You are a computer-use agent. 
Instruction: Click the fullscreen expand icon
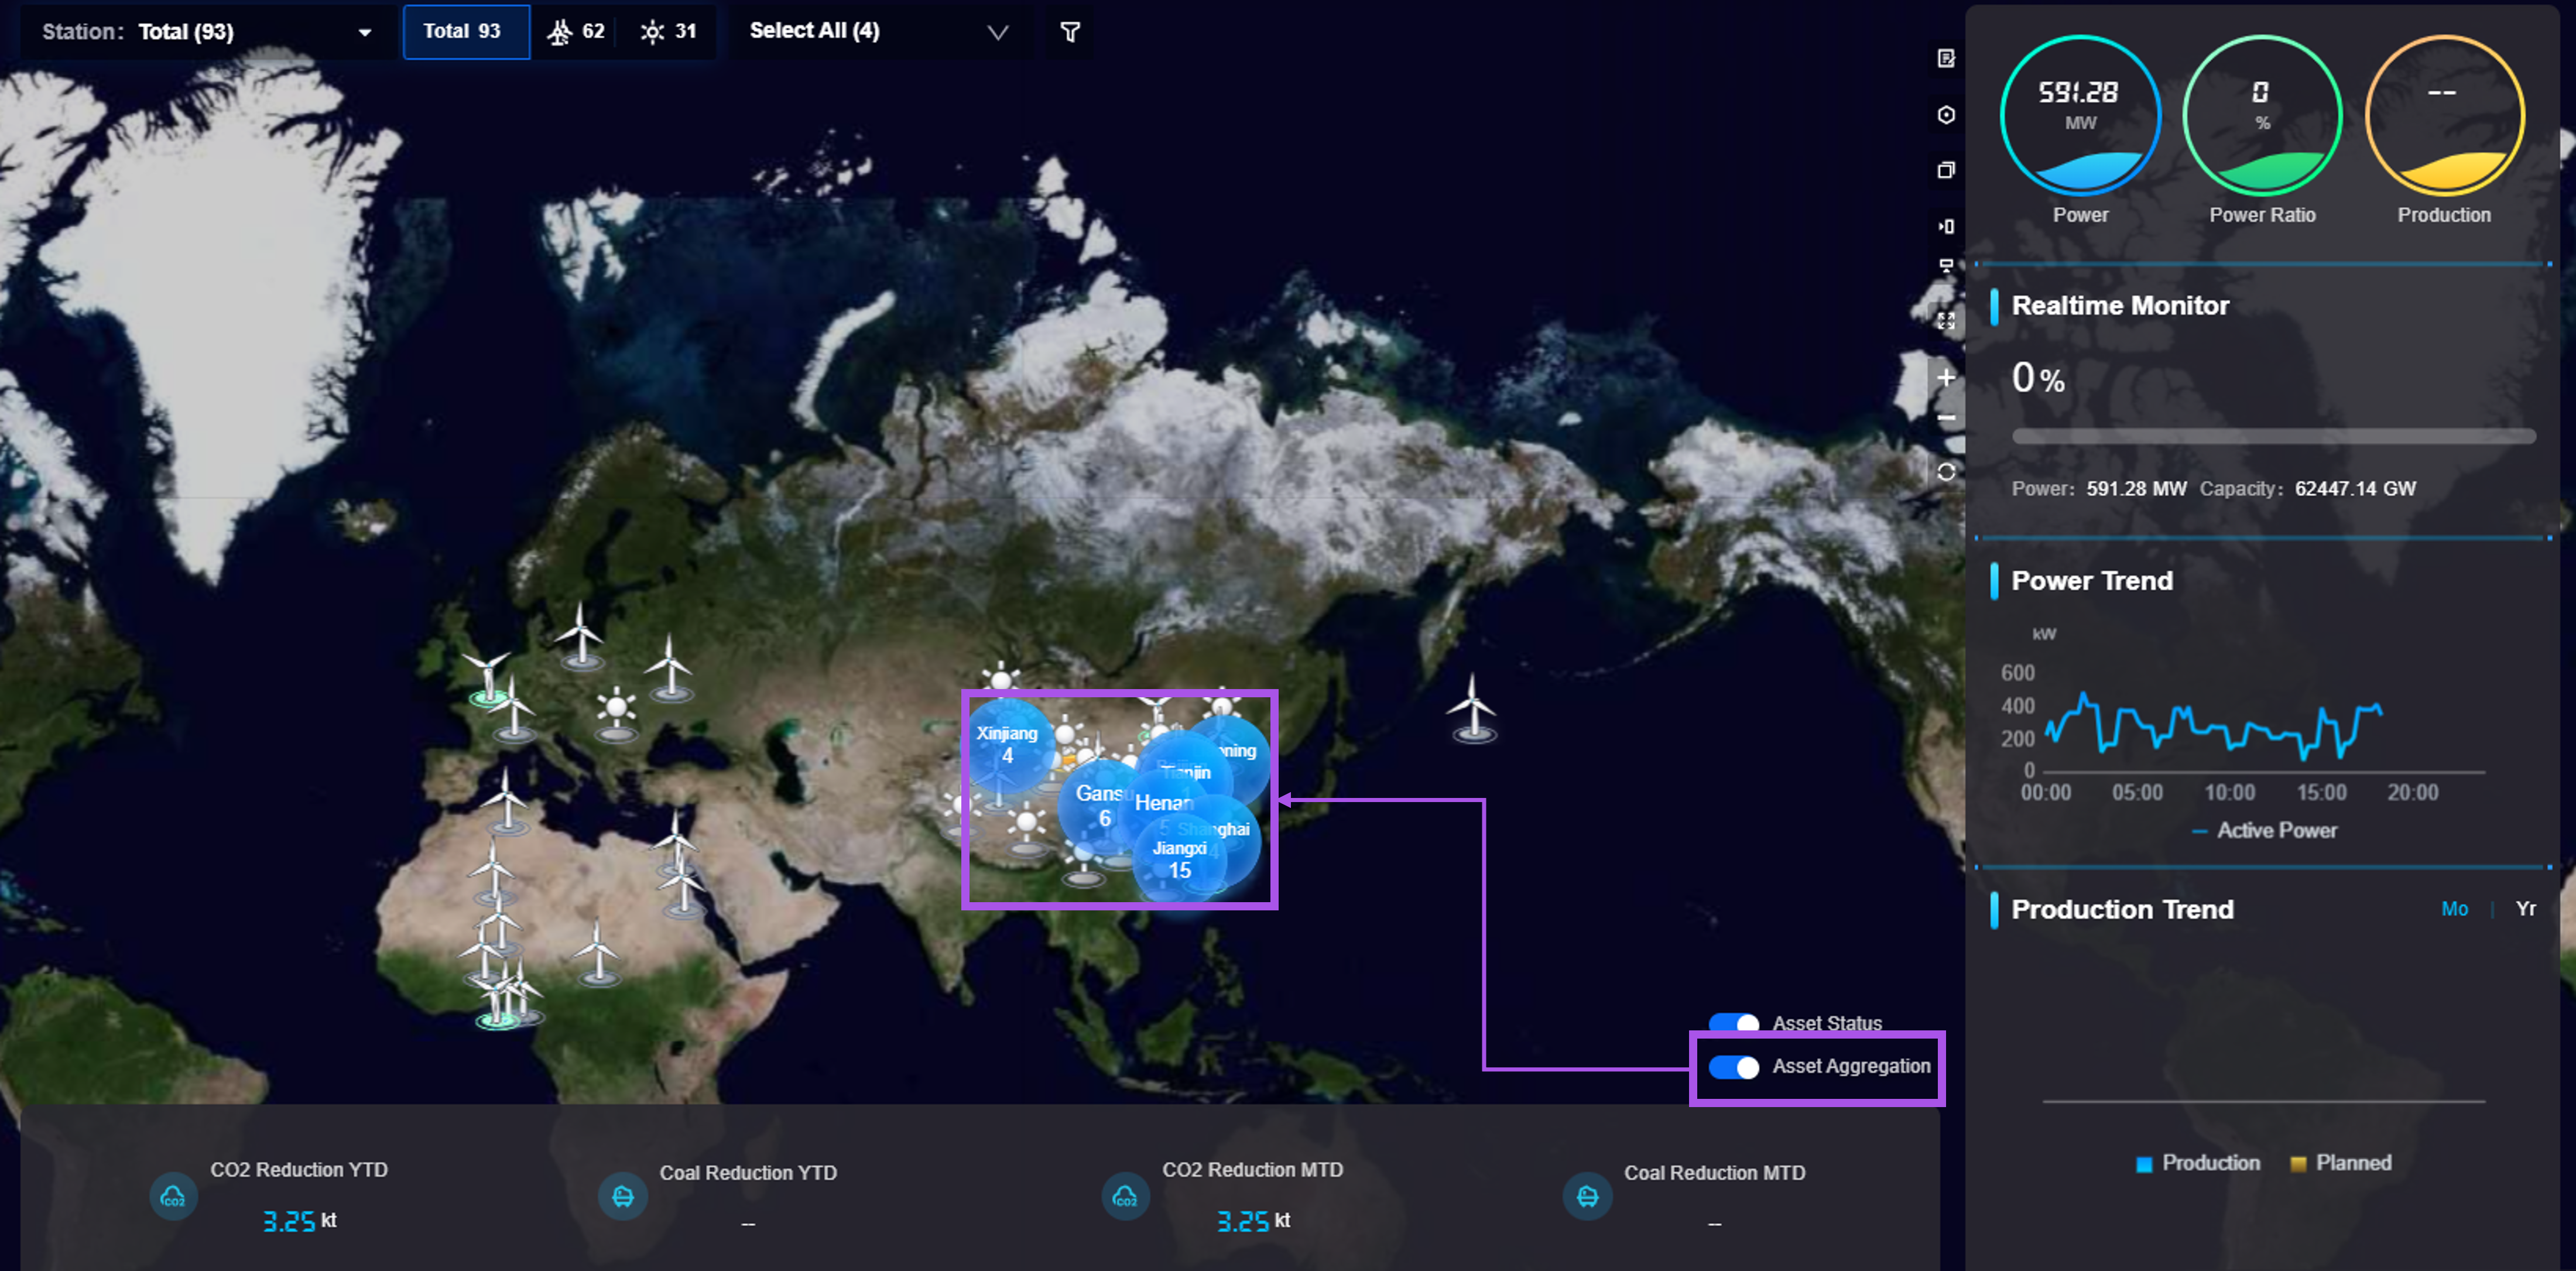tap(1945, 321)
